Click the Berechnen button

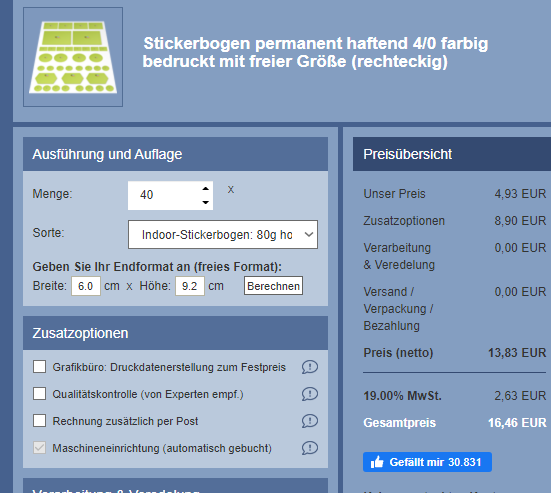(x=273, y=286)
